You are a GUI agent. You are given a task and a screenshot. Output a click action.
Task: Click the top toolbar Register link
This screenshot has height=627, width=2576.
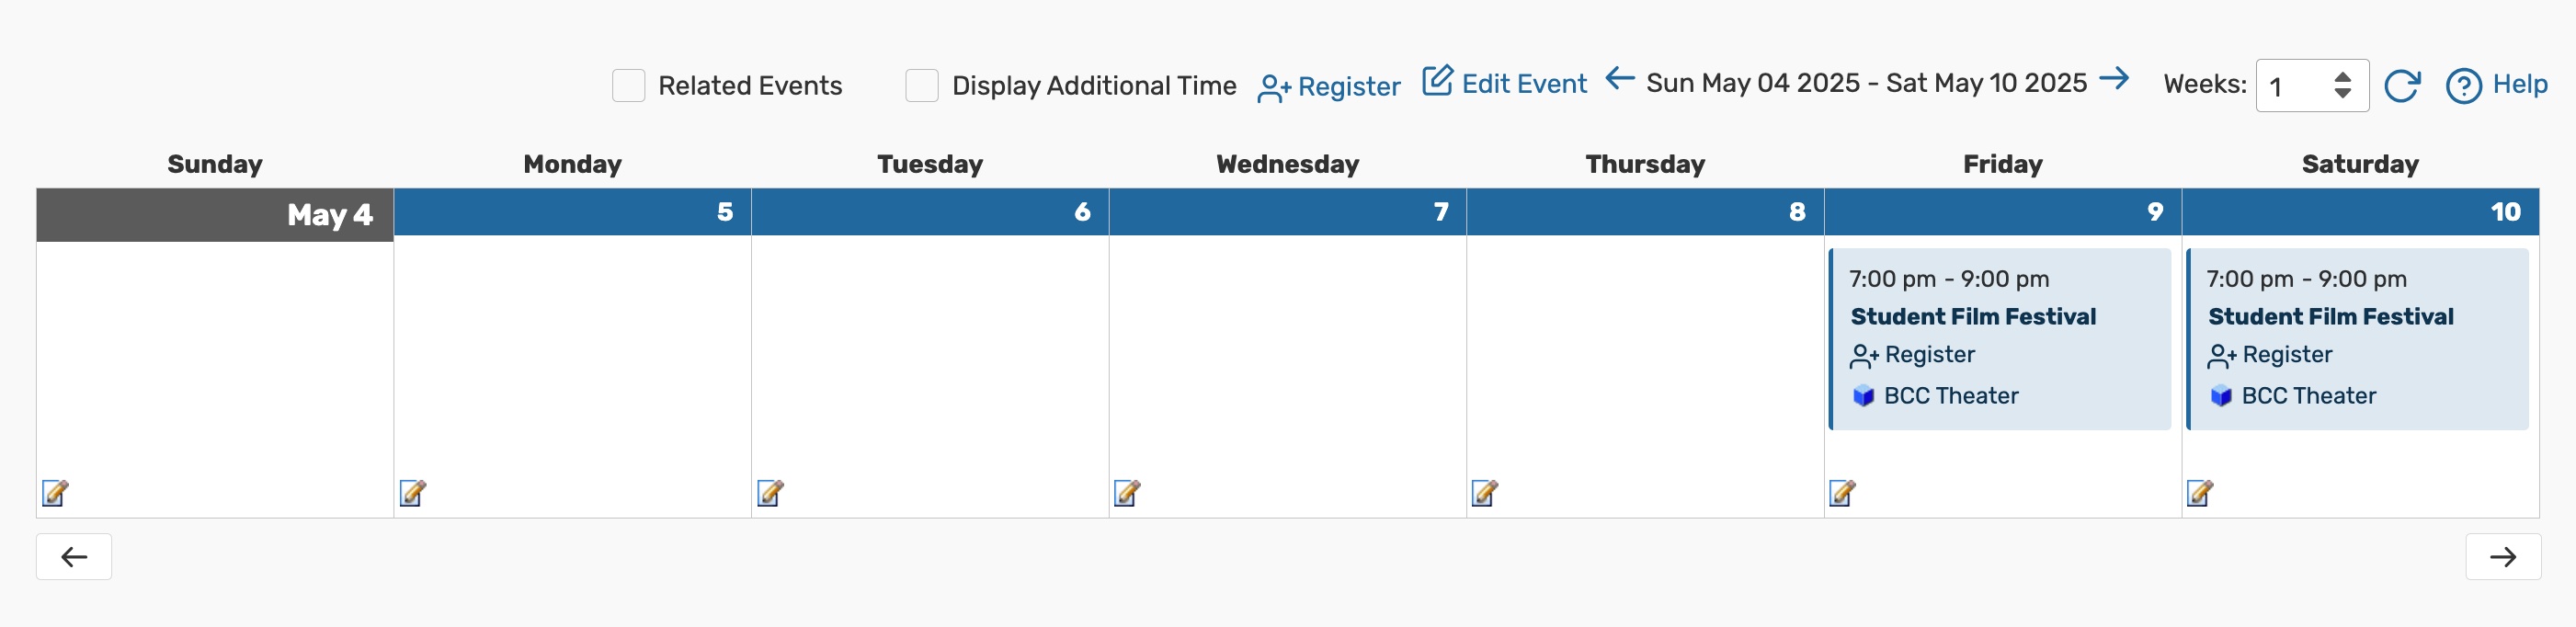pos(1330,87)
